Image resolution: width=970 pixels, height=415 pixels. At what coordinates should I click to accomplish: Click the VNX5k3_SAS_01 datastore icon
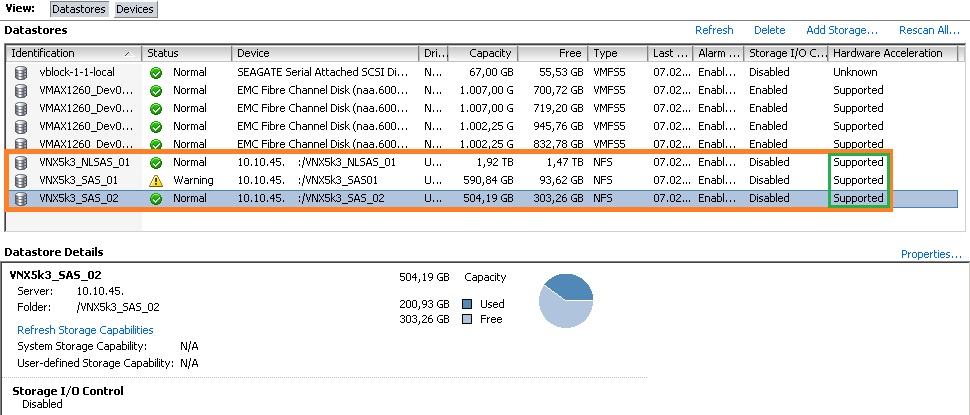[21, 180]
